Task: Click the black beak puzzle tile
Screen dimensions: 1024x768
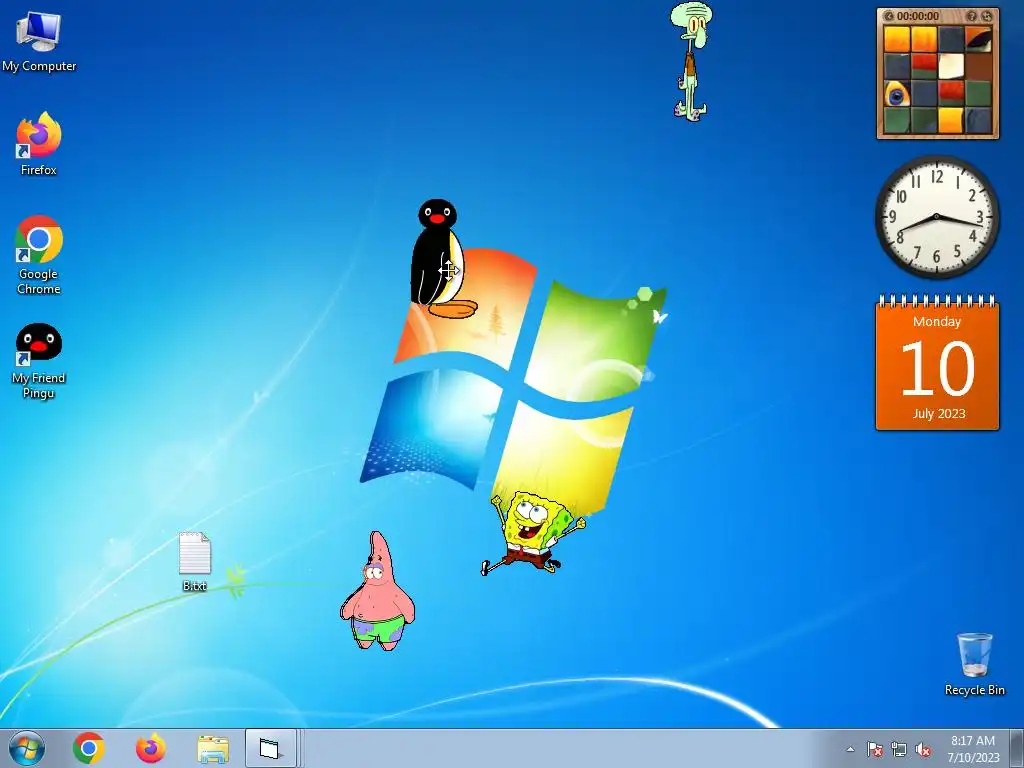Action: coord(978,39)
